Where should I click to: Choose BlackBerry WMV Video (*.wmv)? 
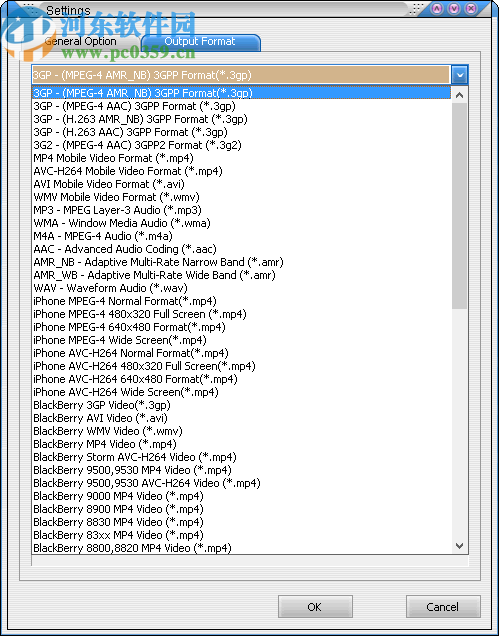pos(241,431)
